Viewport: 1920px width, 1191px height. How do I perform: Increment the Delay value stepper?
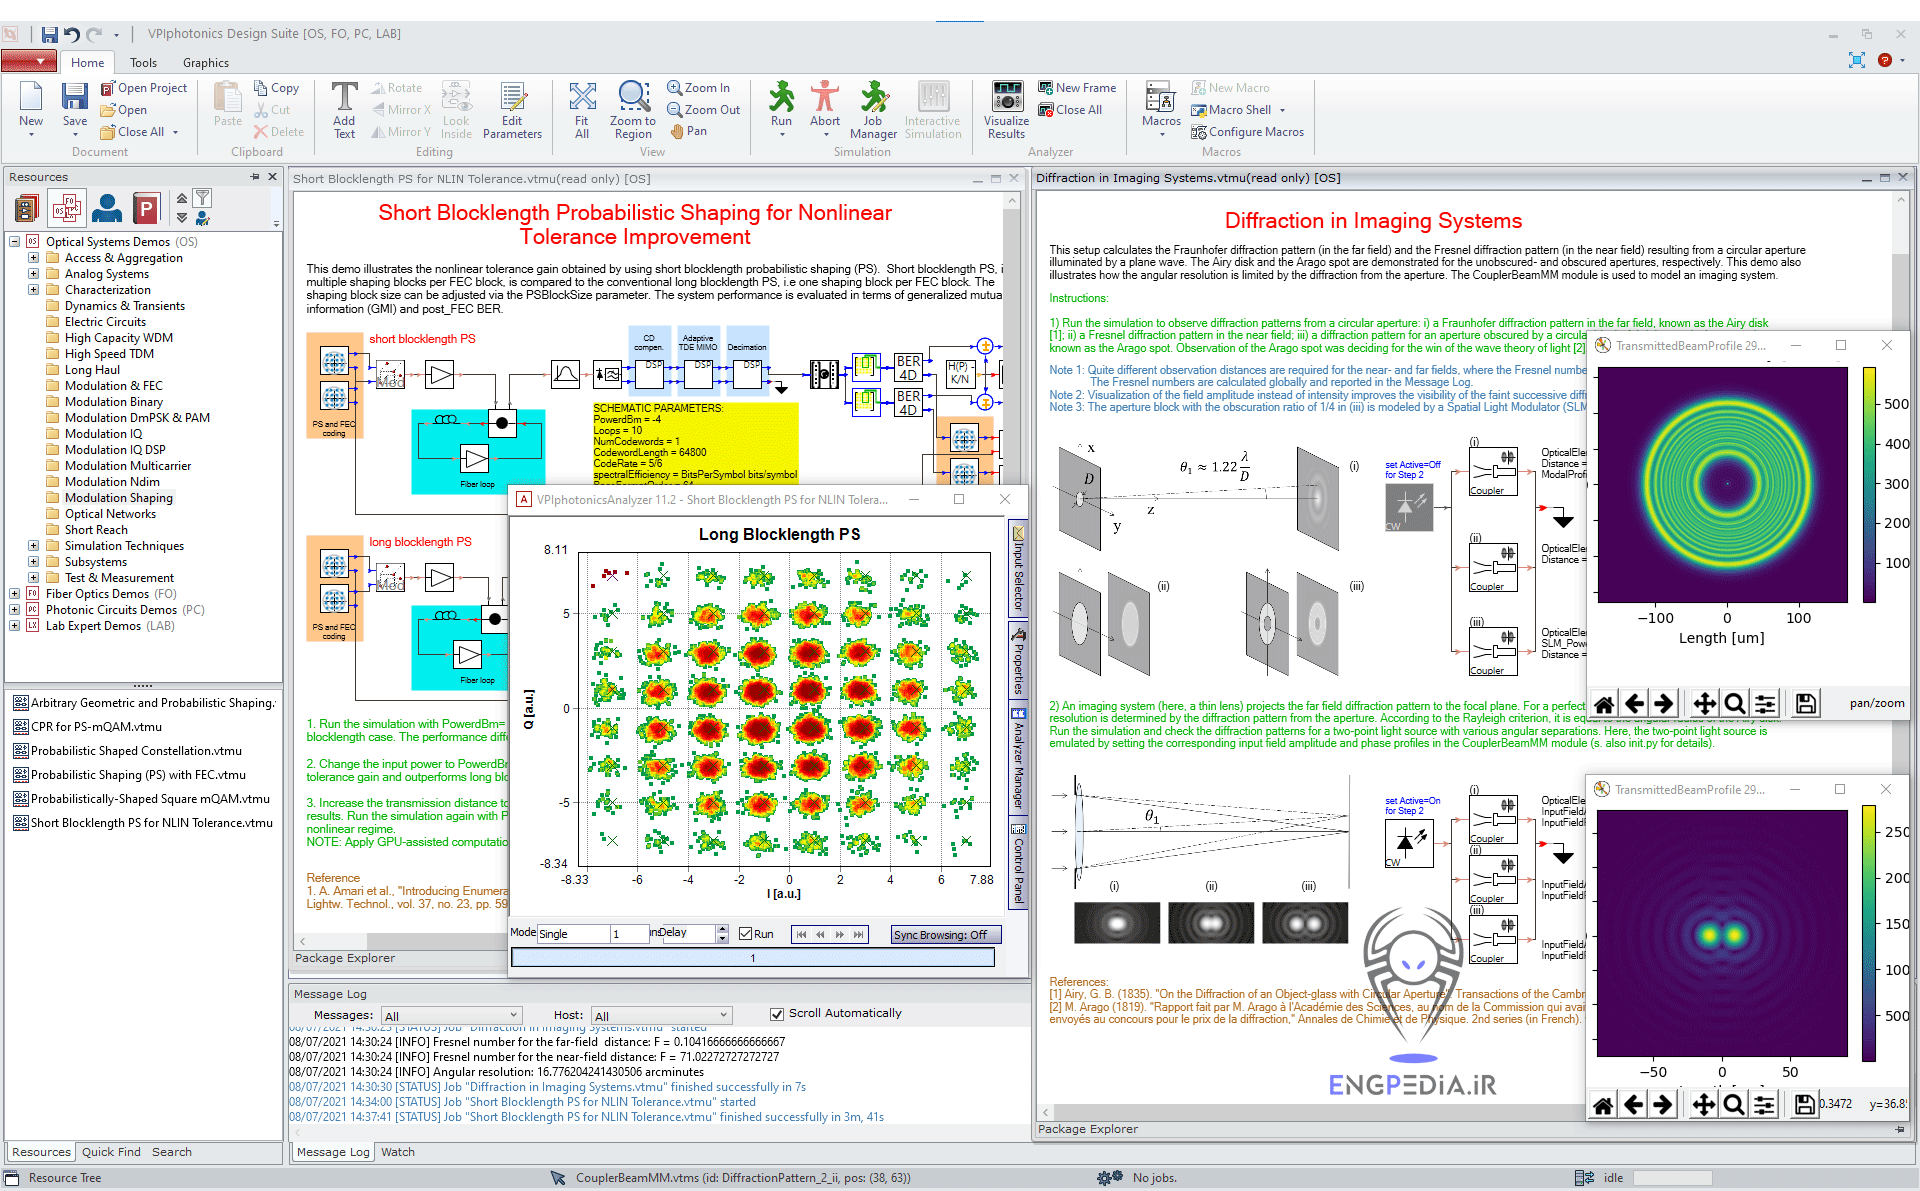723,929
